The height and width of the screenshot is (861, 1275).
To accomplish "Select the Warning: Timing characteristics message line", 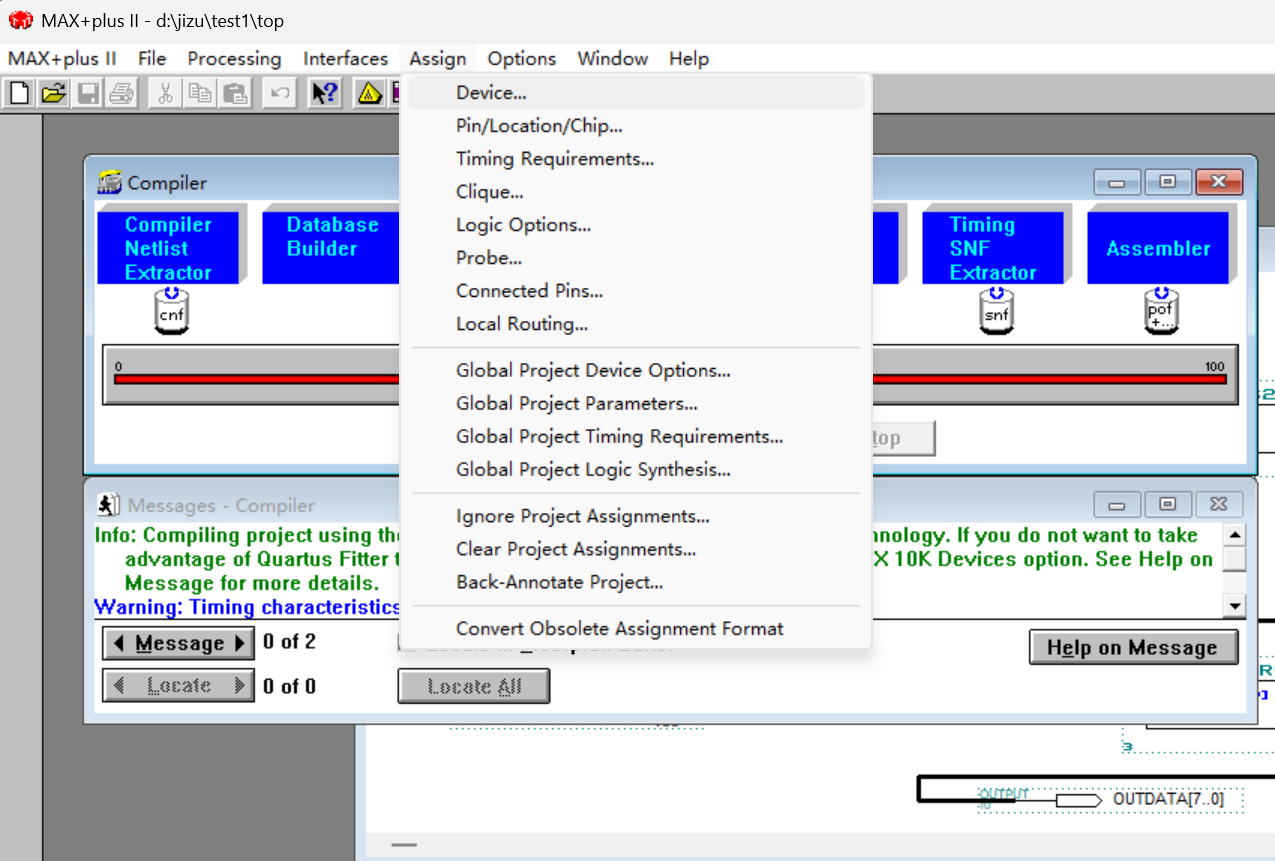I will [248, 607].
